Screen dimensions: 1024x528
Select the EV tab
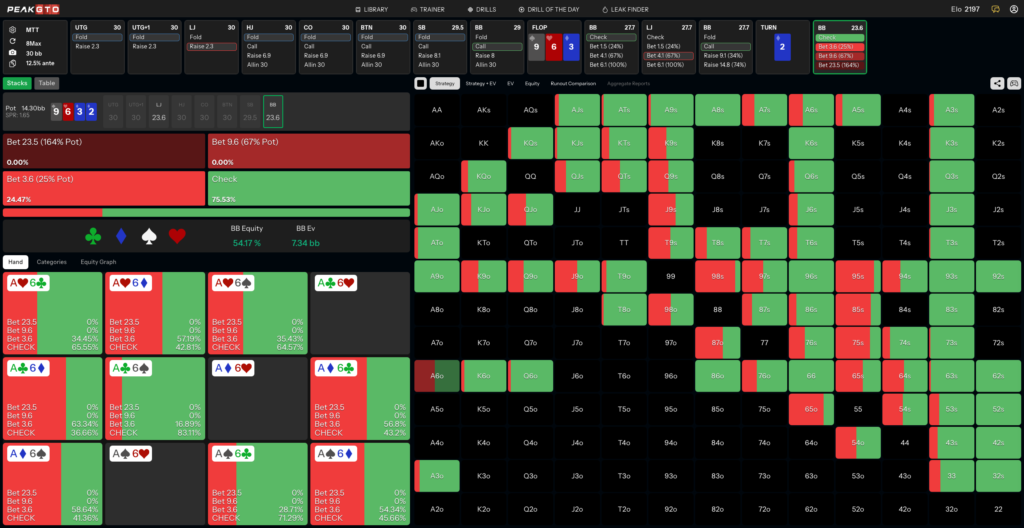point(511,83)
